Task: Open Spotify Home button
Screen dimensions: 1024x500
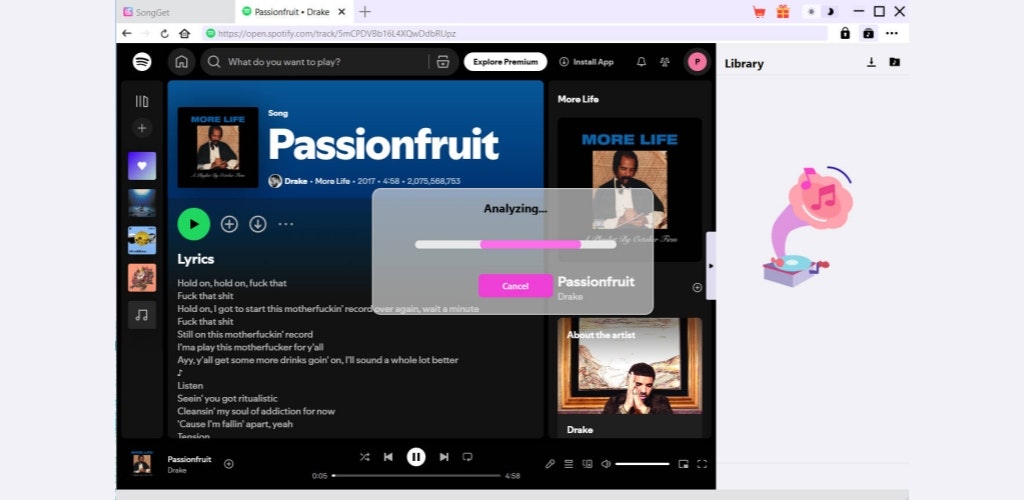Action: pyautogui.click(x=182, y=61)
